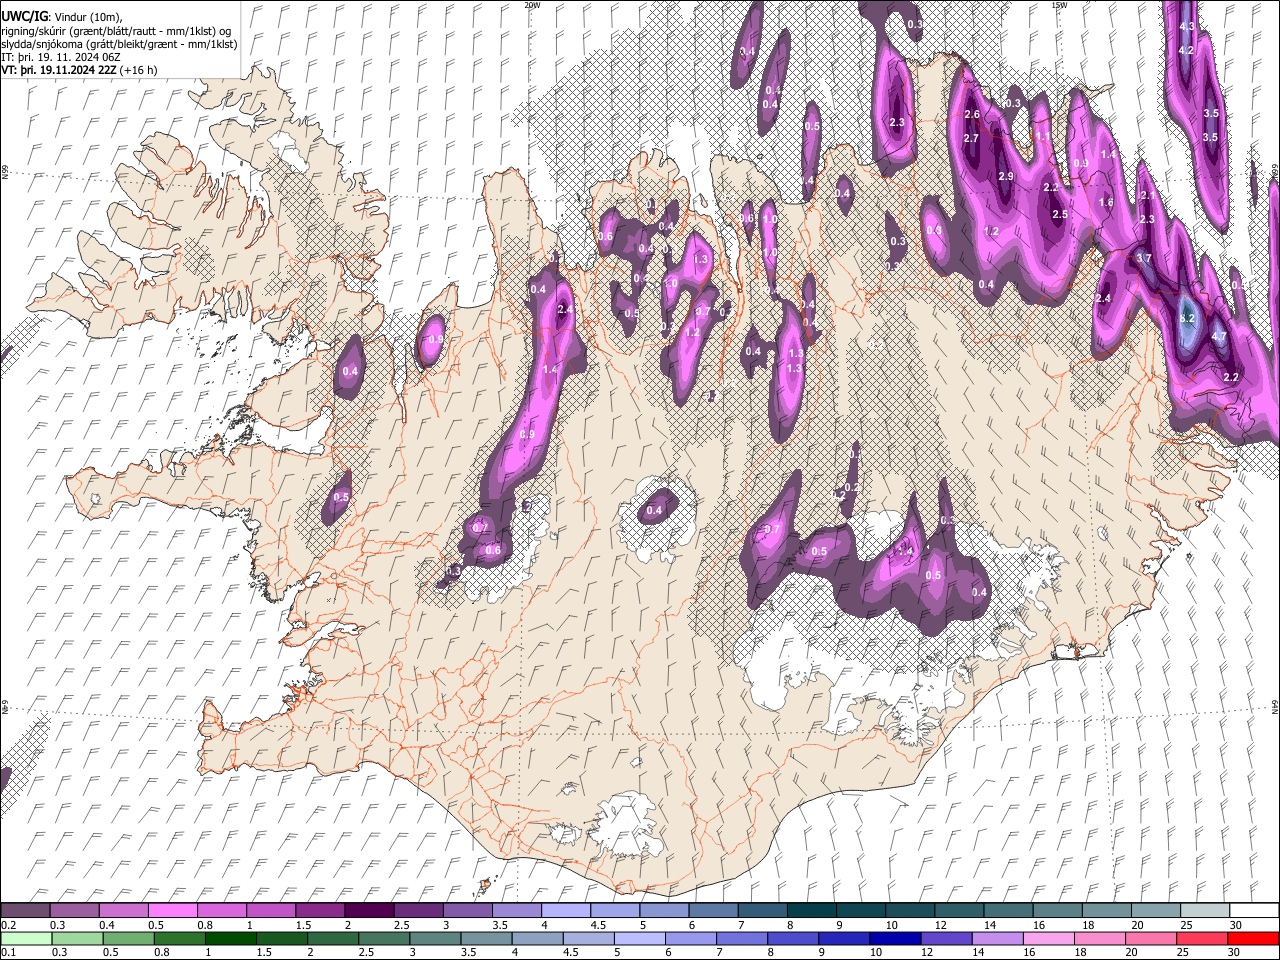
Task: Click the 0.4 label in the color legend
Action: pyautogui.click(x=107, y=925)
